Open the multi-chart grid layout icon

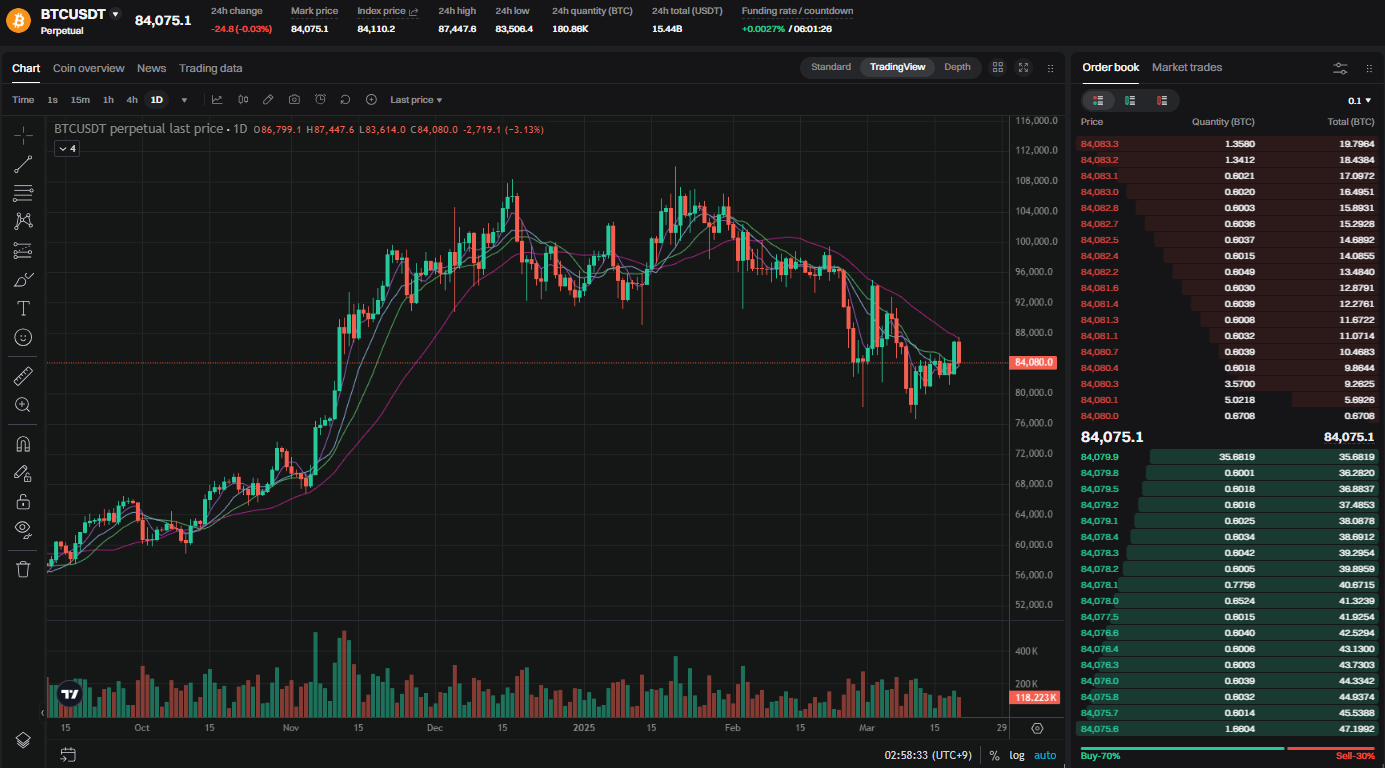998,67
